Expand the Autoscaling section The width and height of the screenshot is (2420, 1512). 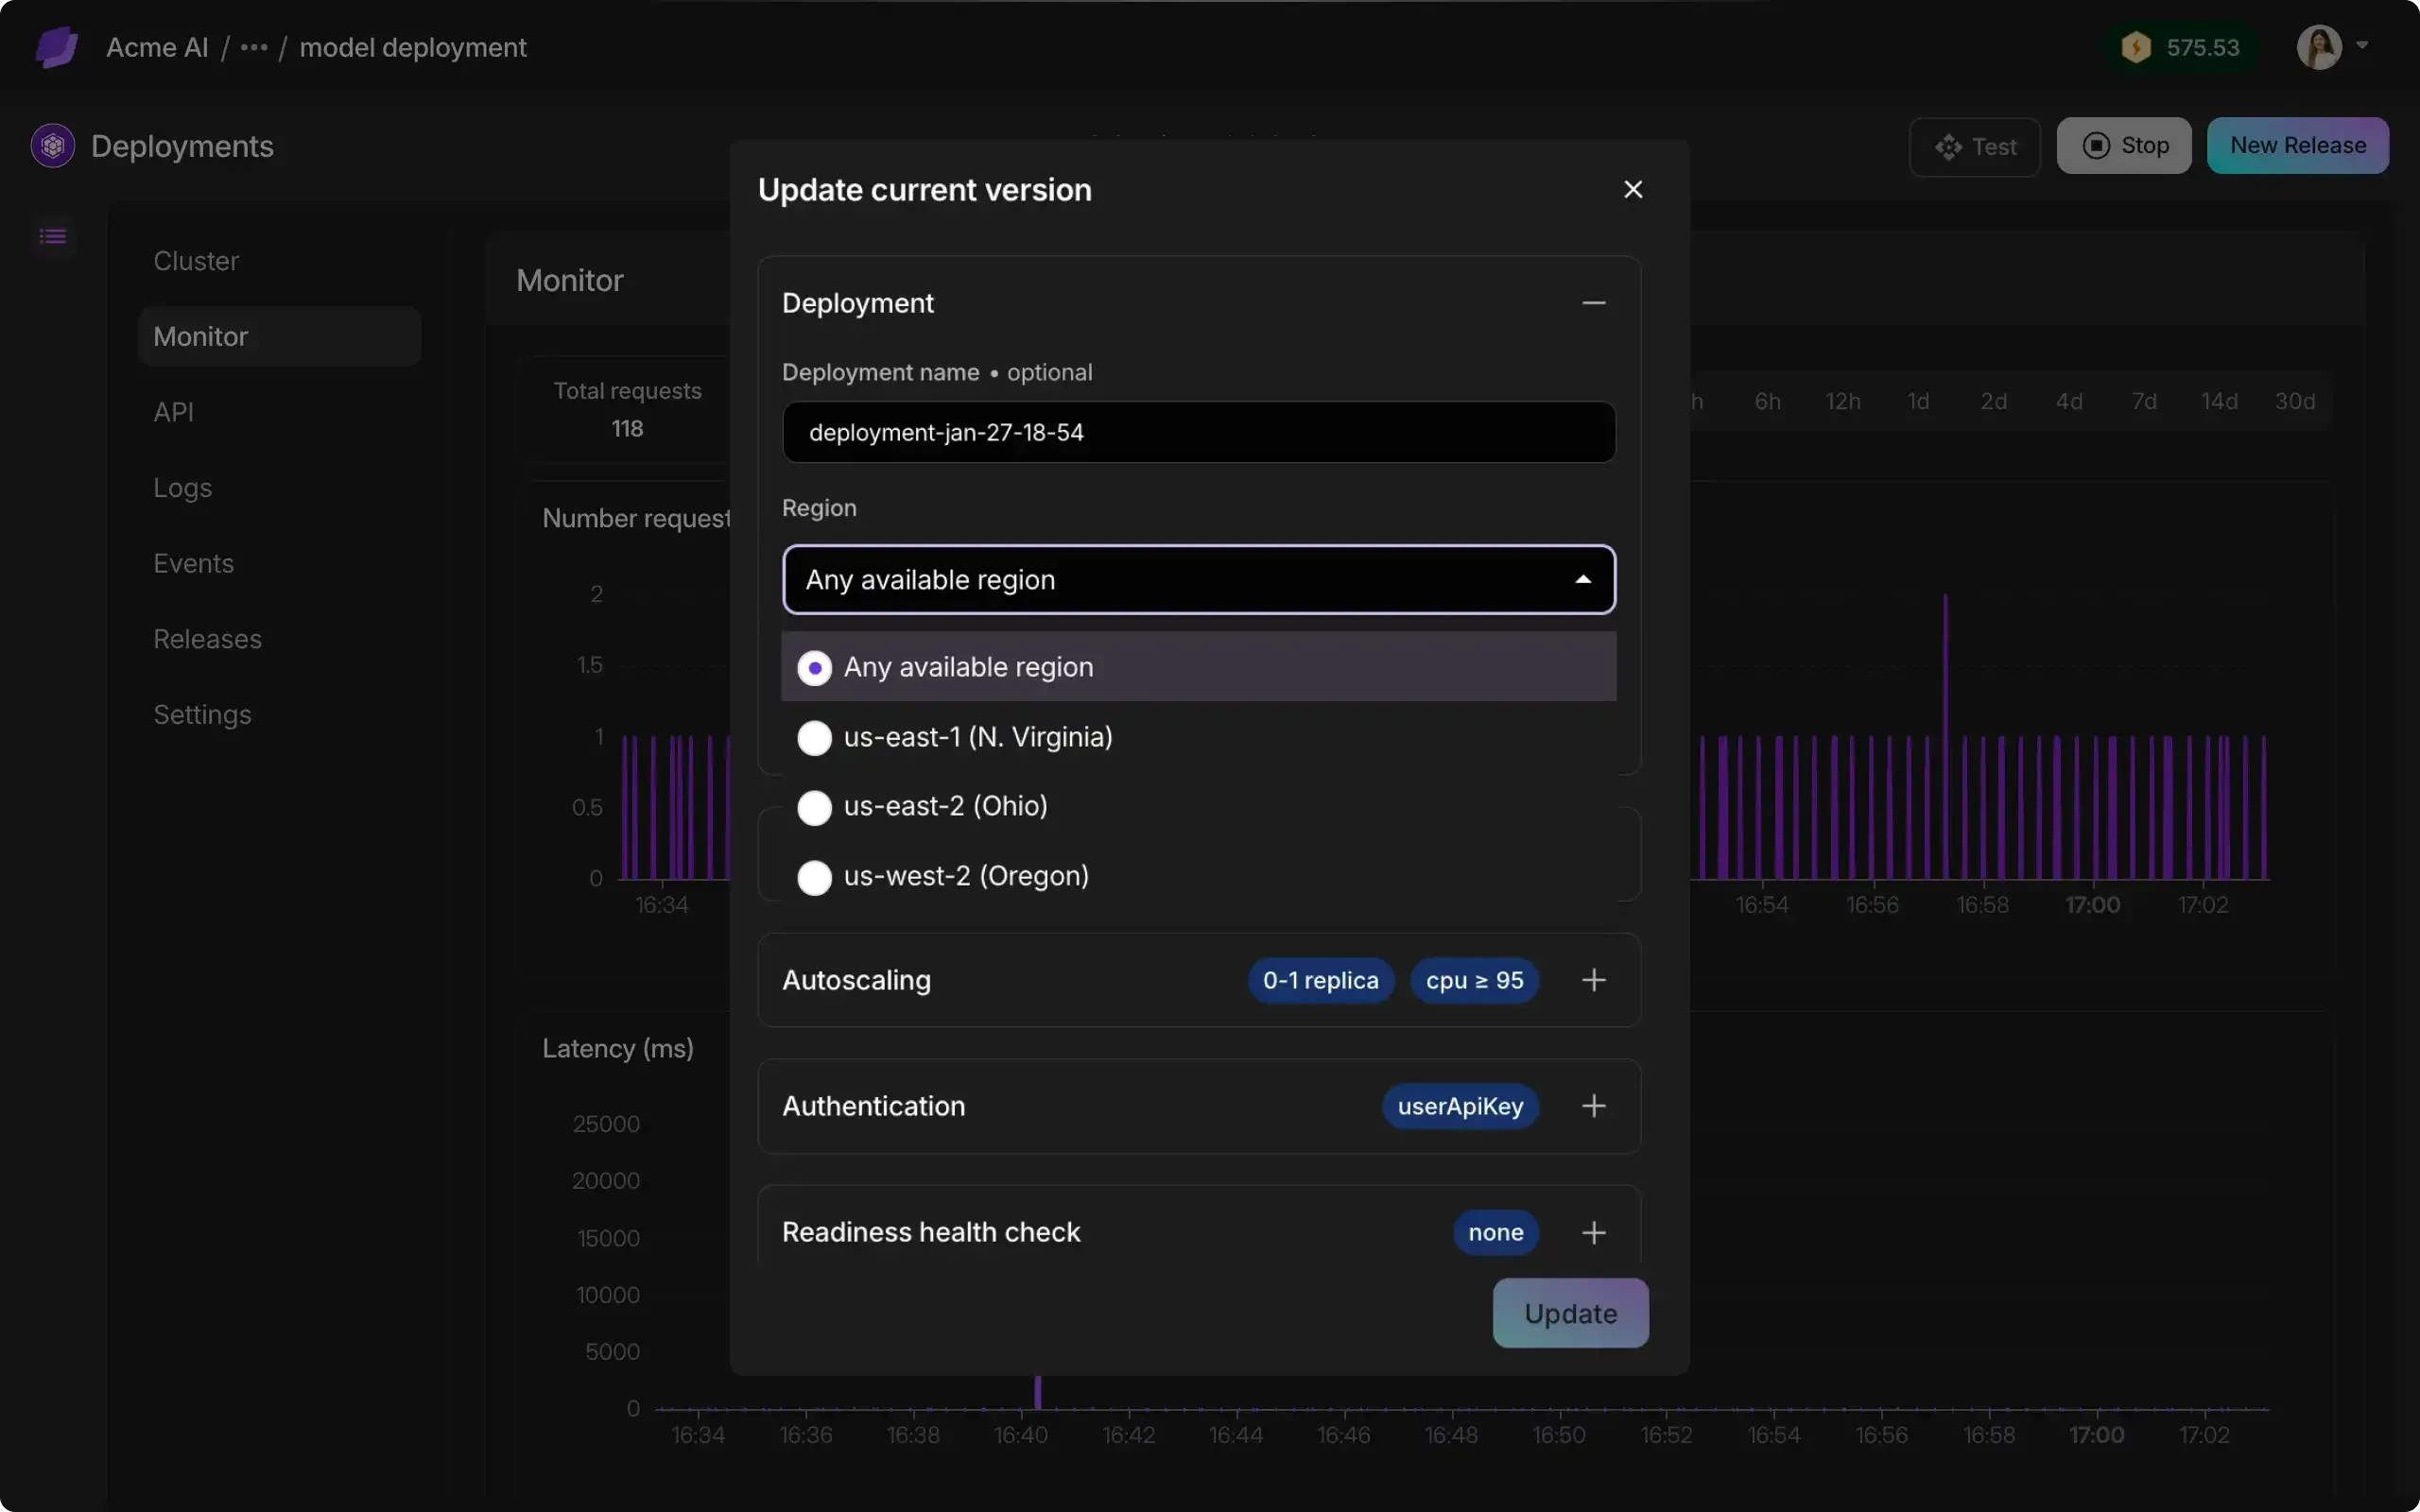pyautogui.click(x=1594, y=980)
